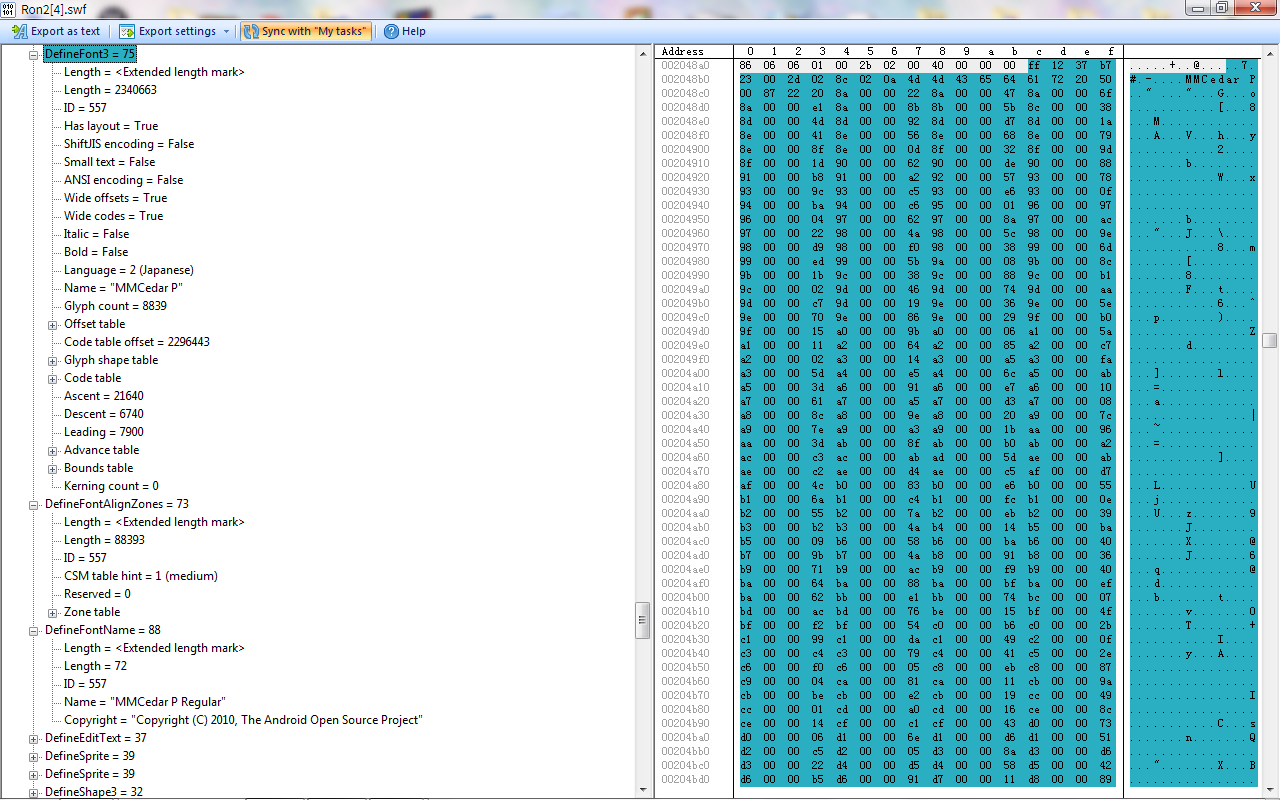
Task: Collapse the DefineFontName = 88 node
Action: pyautogui.click(x=34, y=630)
